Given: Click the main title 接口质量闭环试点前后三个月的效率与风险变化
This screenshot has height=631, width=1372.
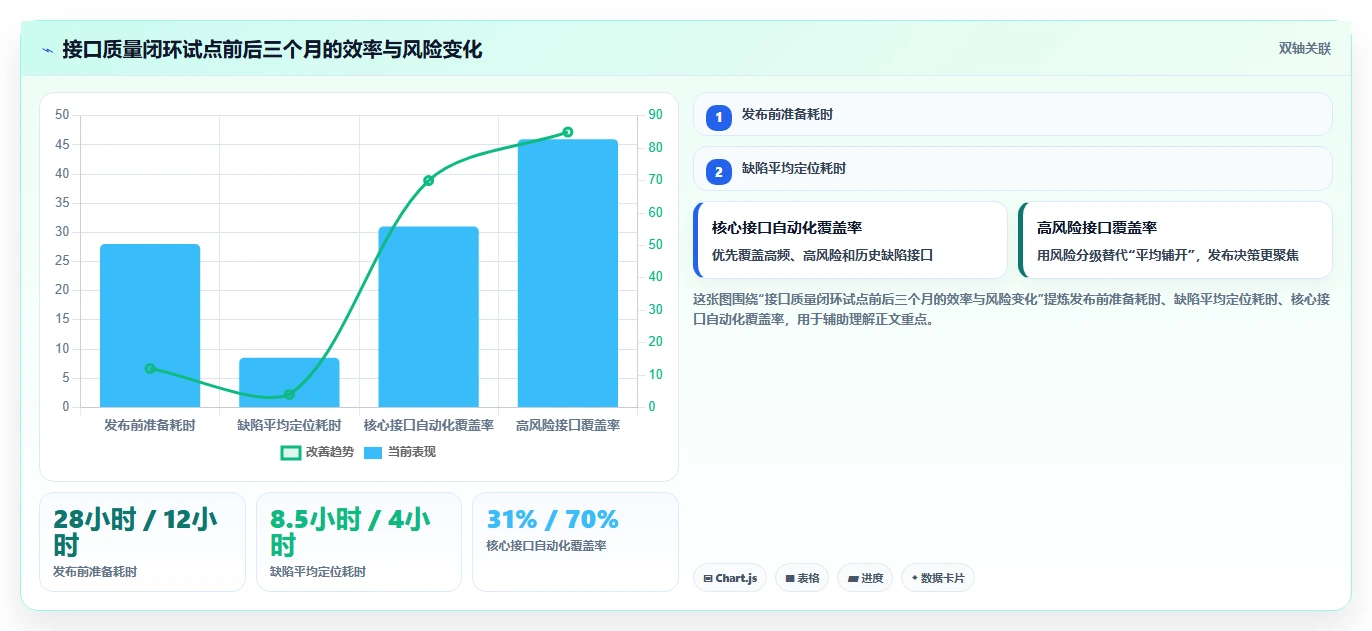Looking at the screenshot, I should tap(272, 49).
